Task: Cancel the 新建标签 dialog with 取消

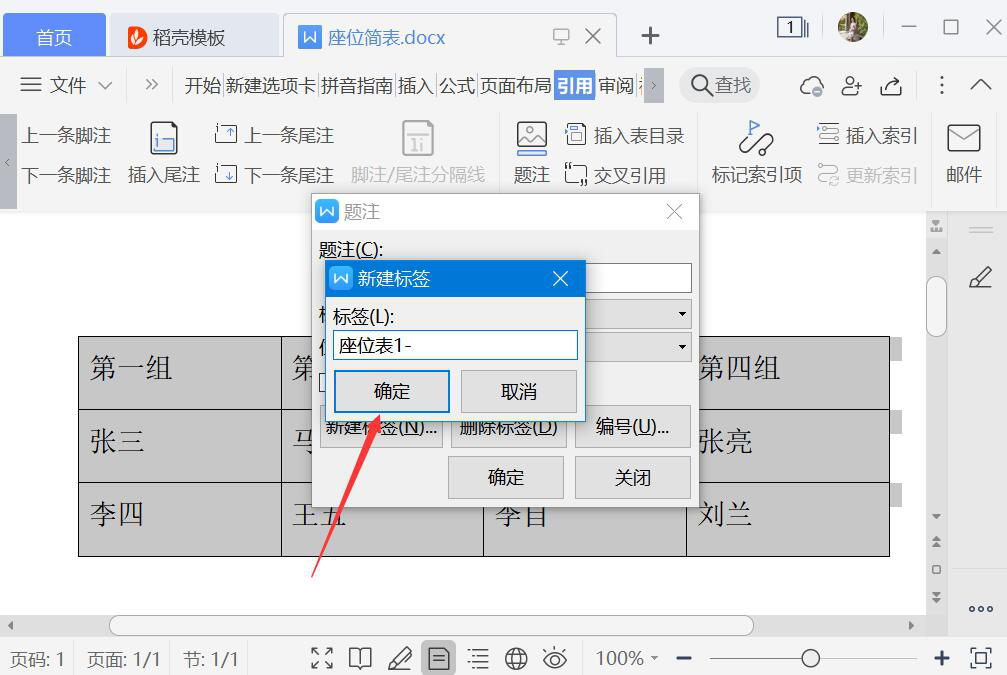Action: (x=518, y=391)
